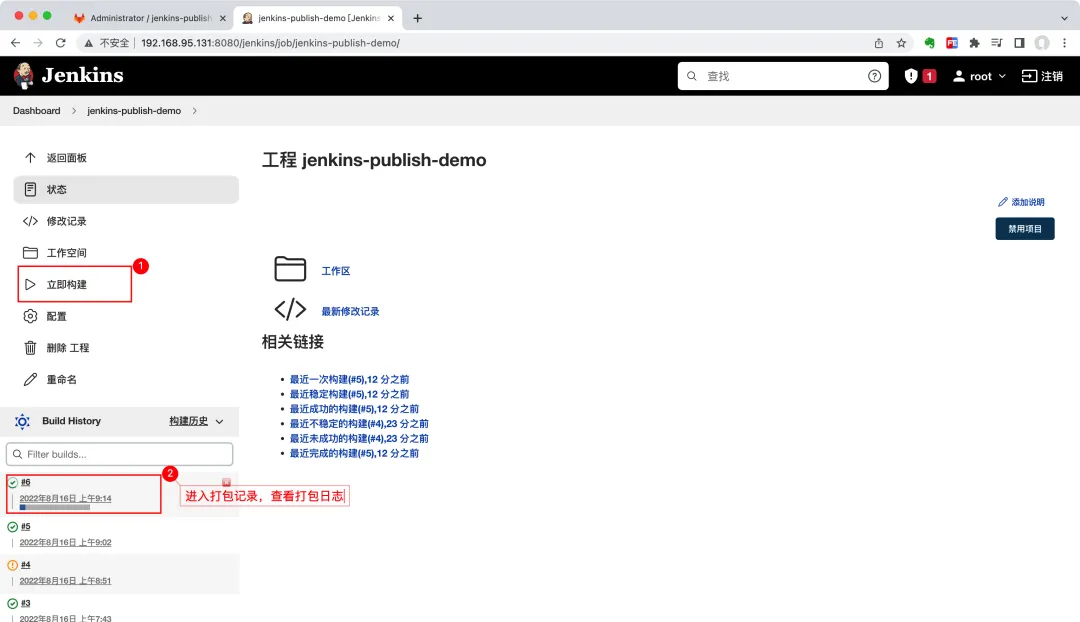Screen dimensions: 1080x622
Task: Click the 禁用项目 button
Action: coord(1025,229)
